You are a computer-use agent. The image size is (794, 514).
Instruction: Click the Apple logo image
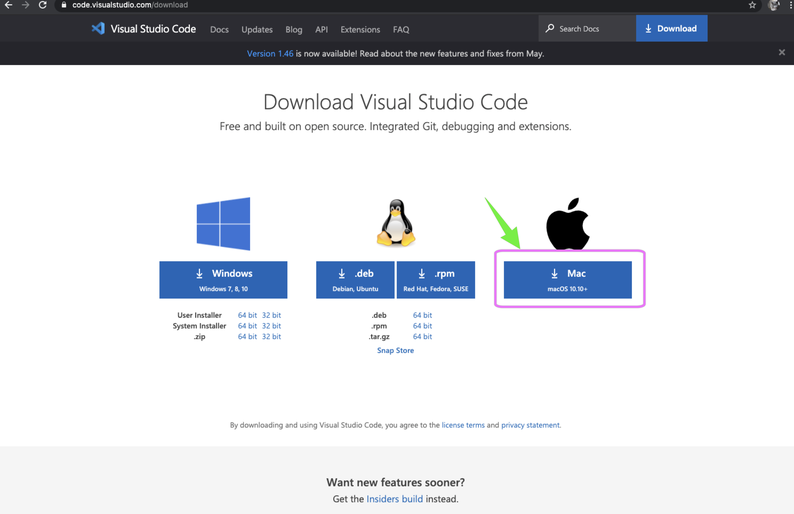pyautogui.click(x=567, y=224)
